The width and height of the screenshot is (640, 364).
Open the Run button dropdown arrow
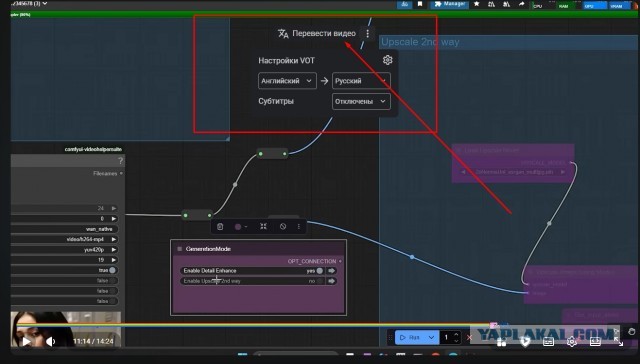pyautogui.click(x=431, y=337)
